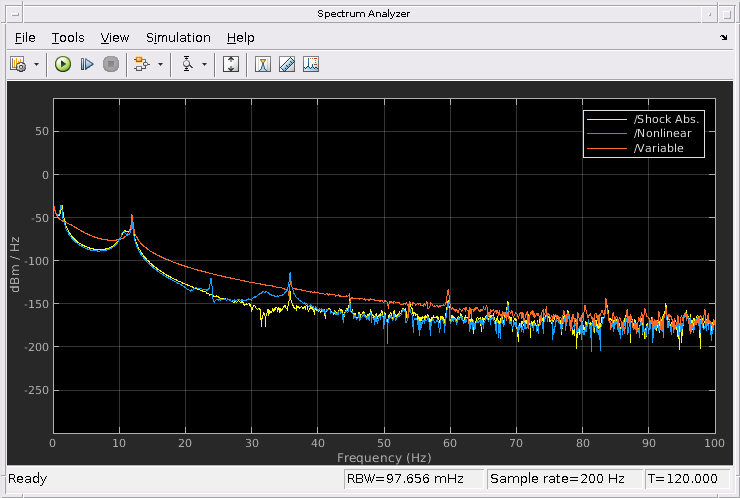The image size is (740, 498).
Task: Run the simulation with the play button
Action: point(62,64)
